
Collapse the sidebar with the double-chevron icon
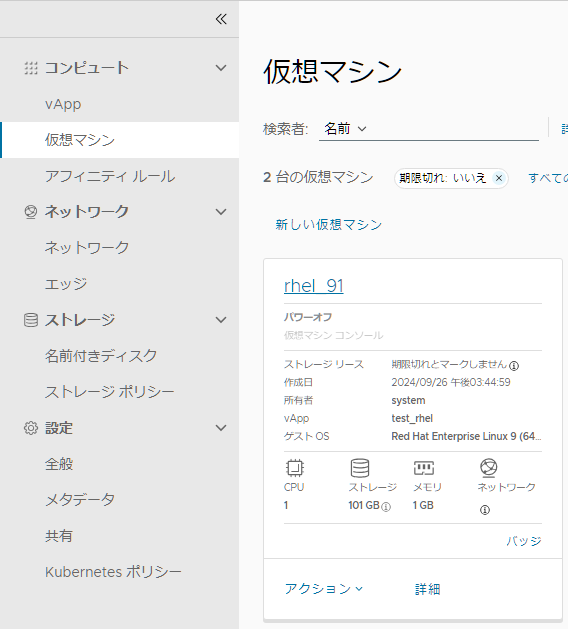221,19
